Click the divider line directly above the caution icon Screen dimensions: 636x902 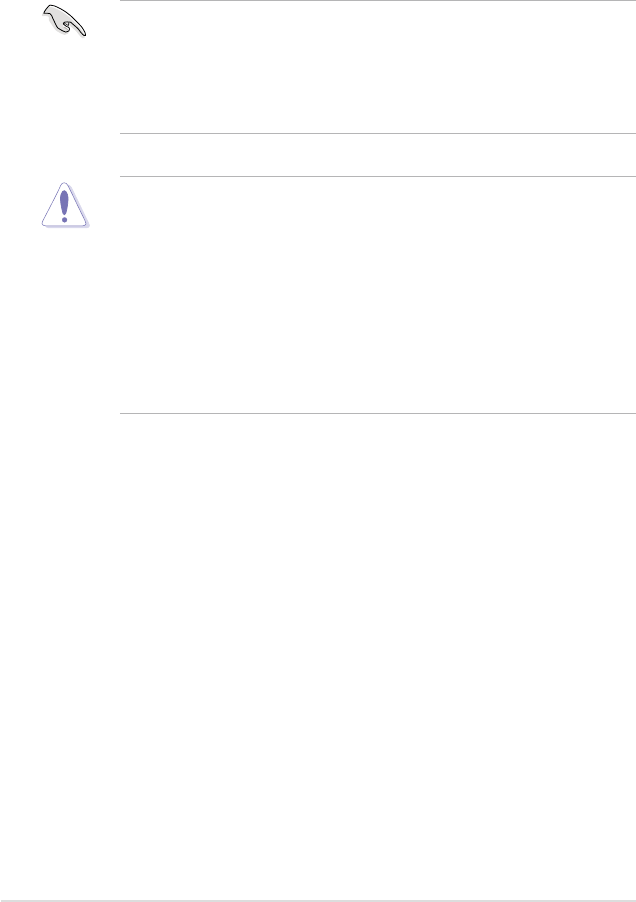tap(377, 177)
